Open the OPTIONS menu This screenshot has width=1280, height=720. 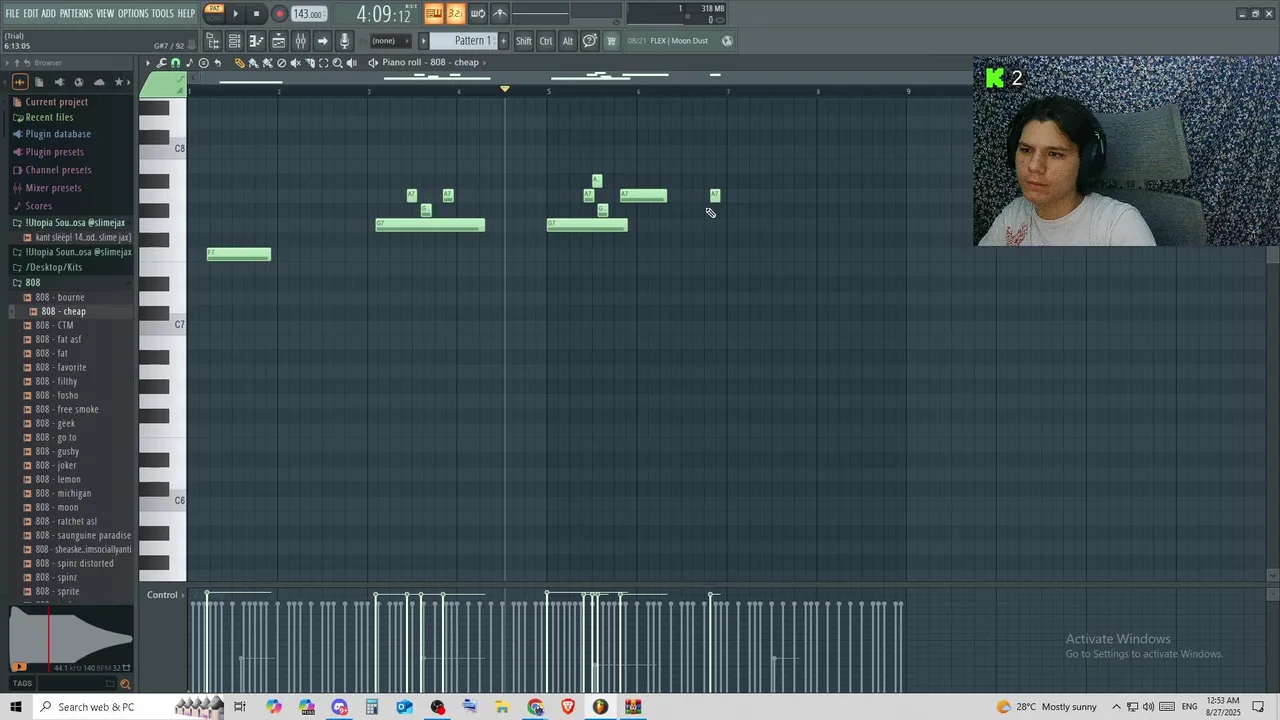click(133, 13)
